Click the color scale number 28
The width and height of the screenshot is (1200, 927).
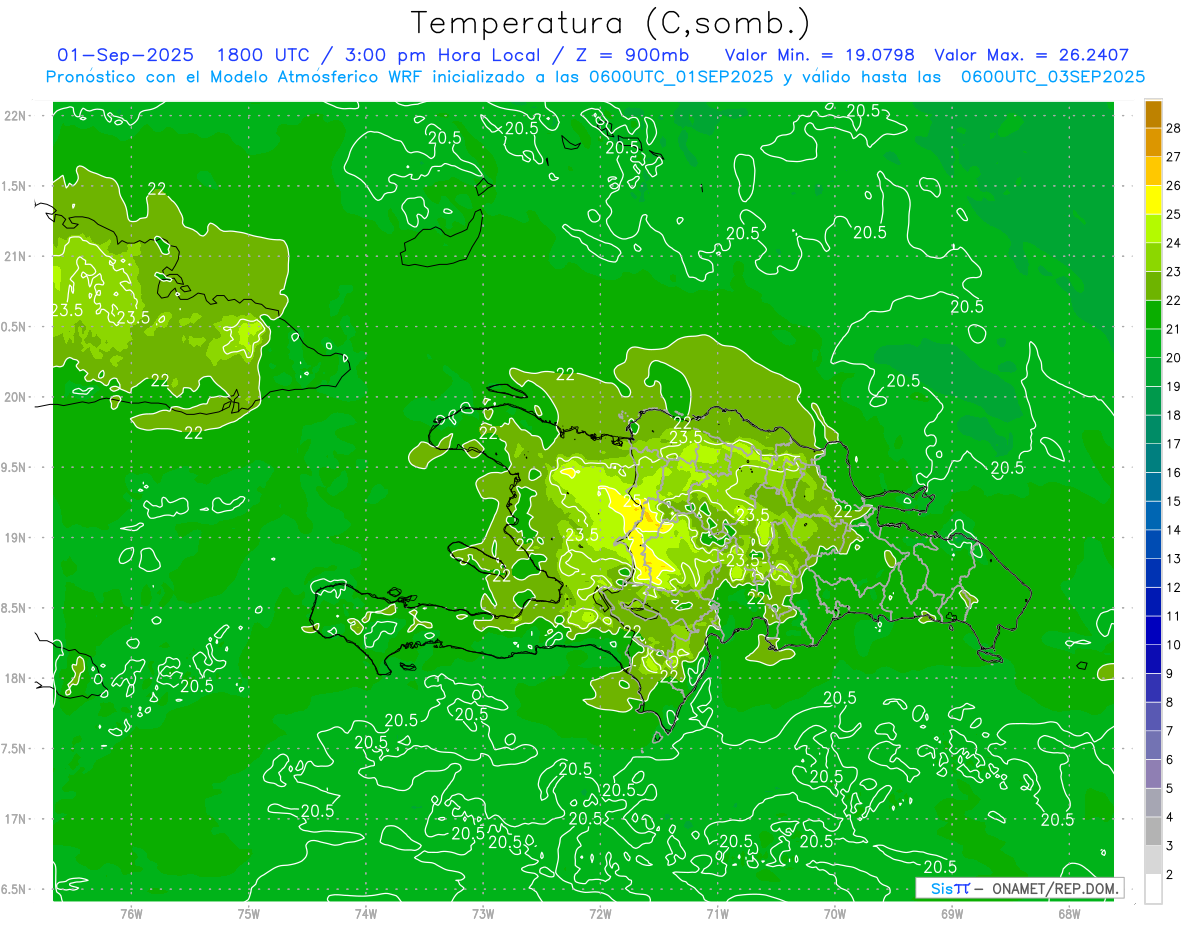click(1174, 128)
